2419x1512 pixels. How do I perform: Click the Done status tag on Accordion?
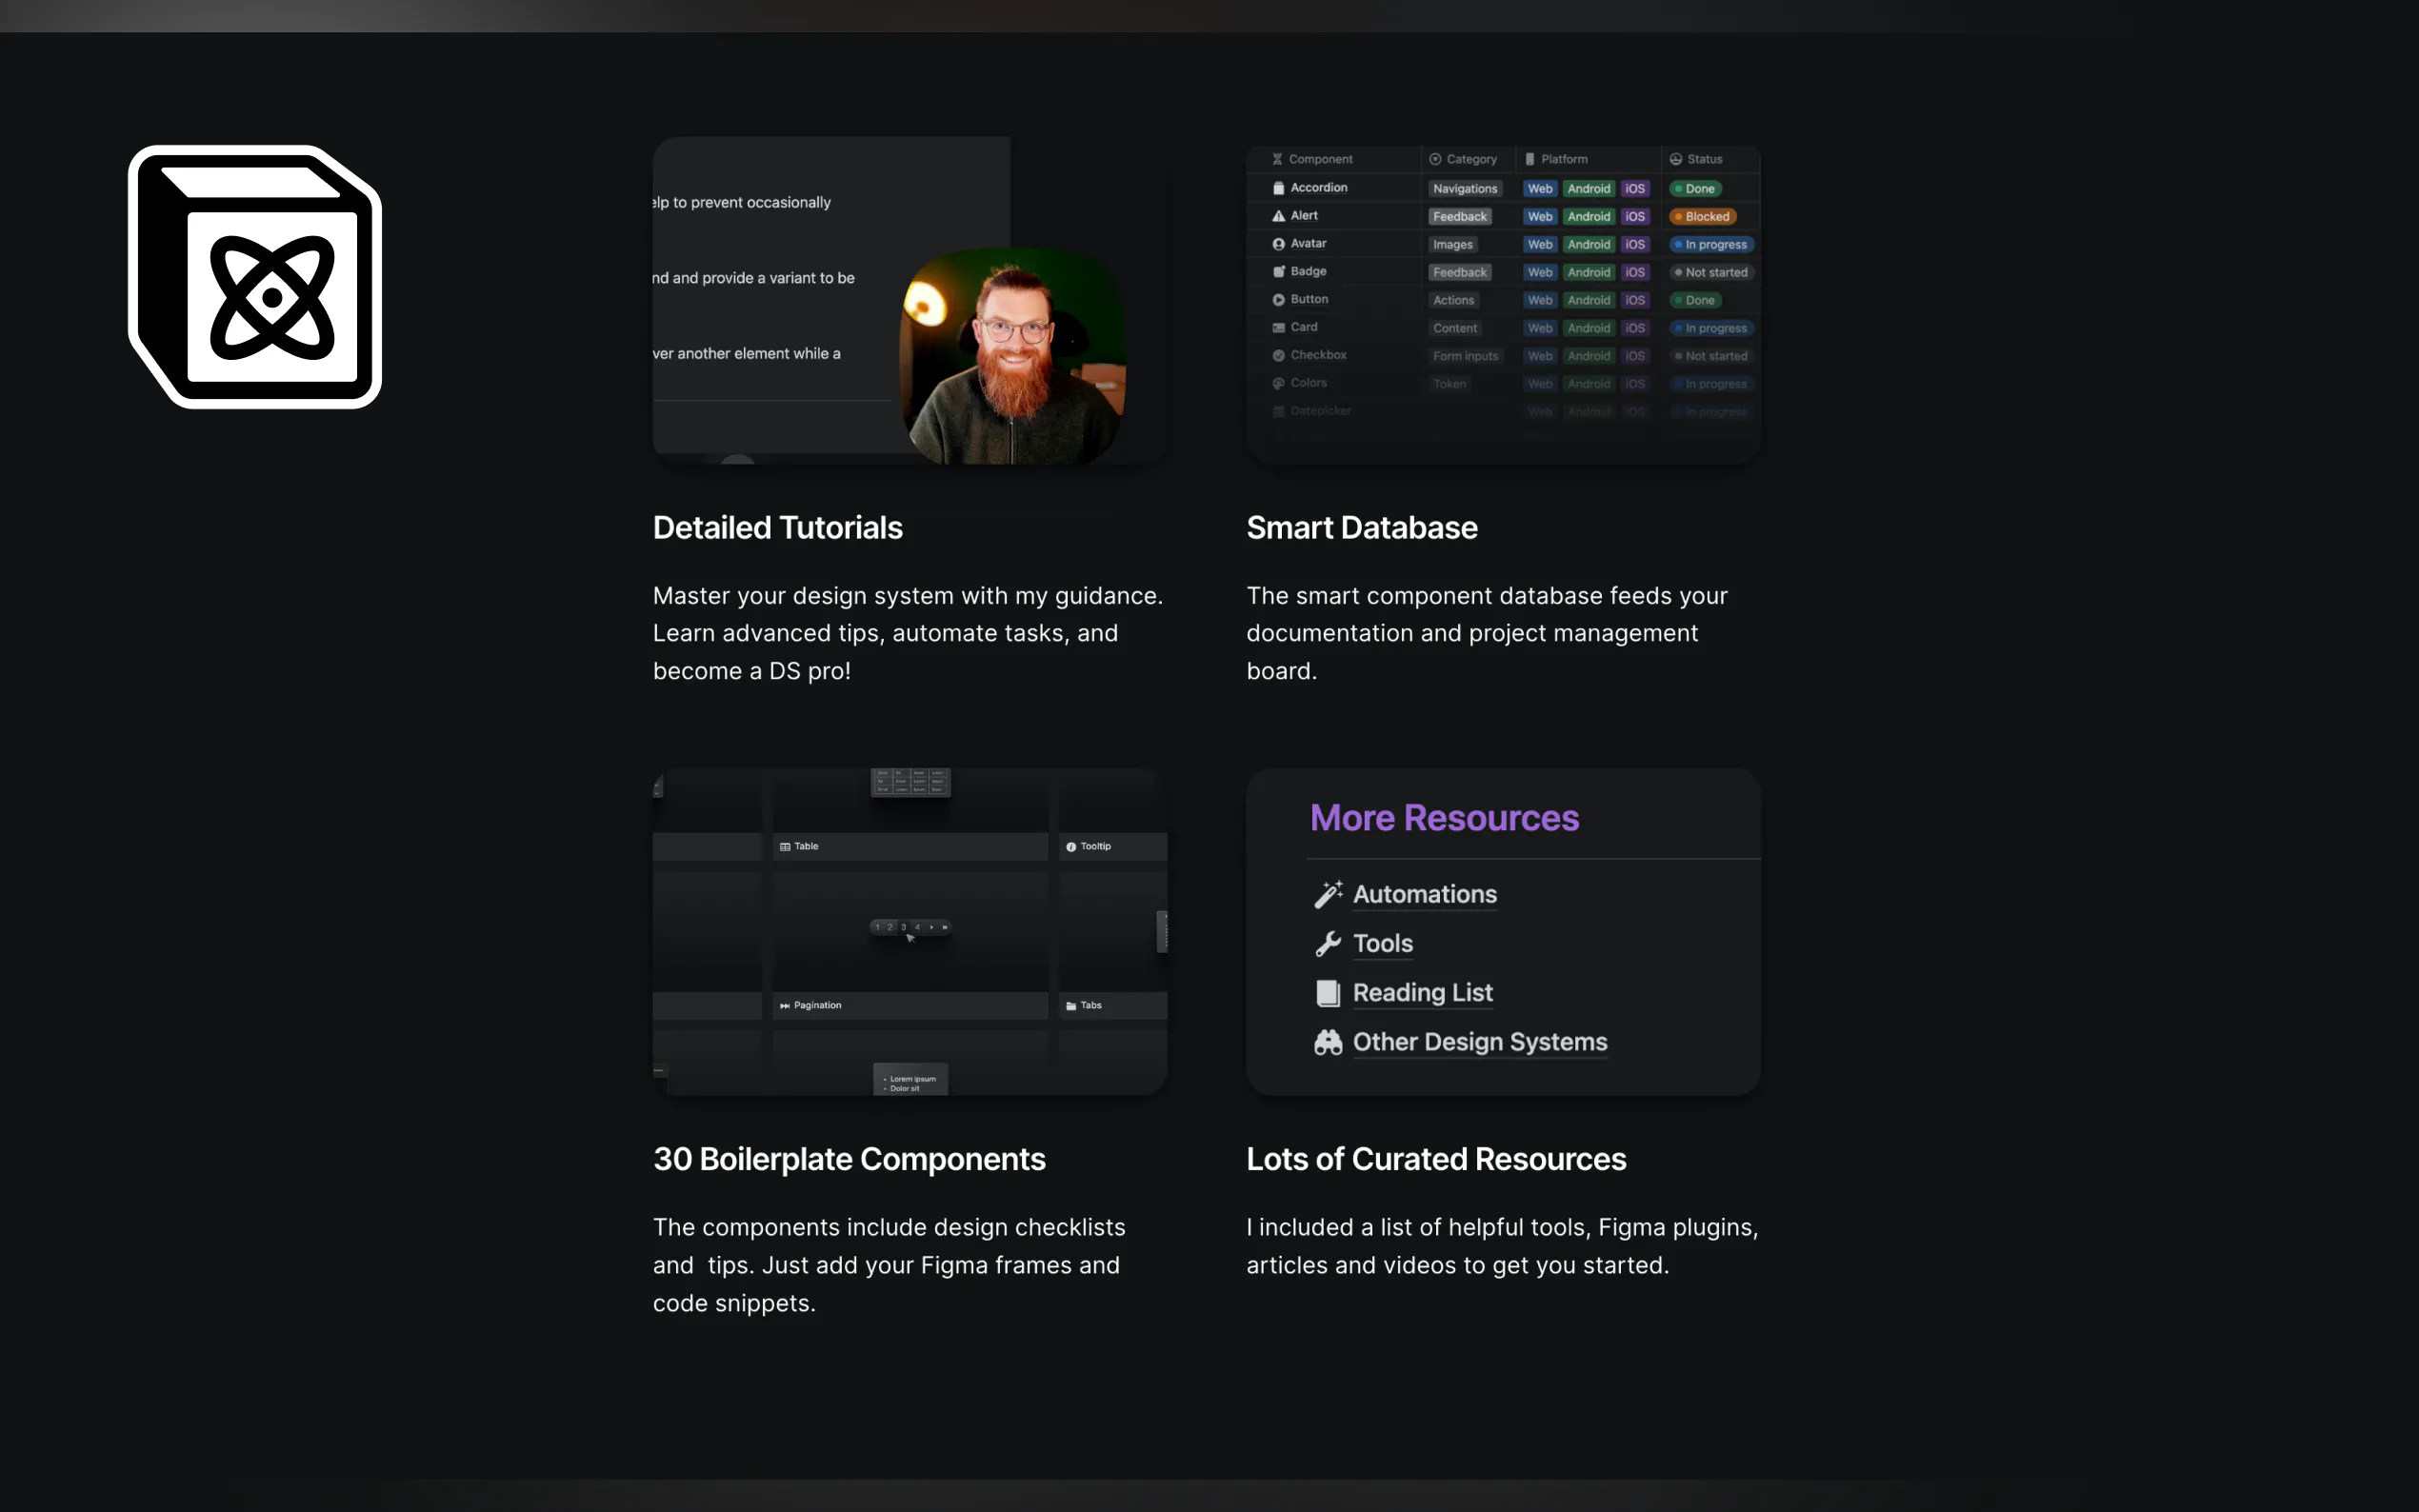[1697, 188]
